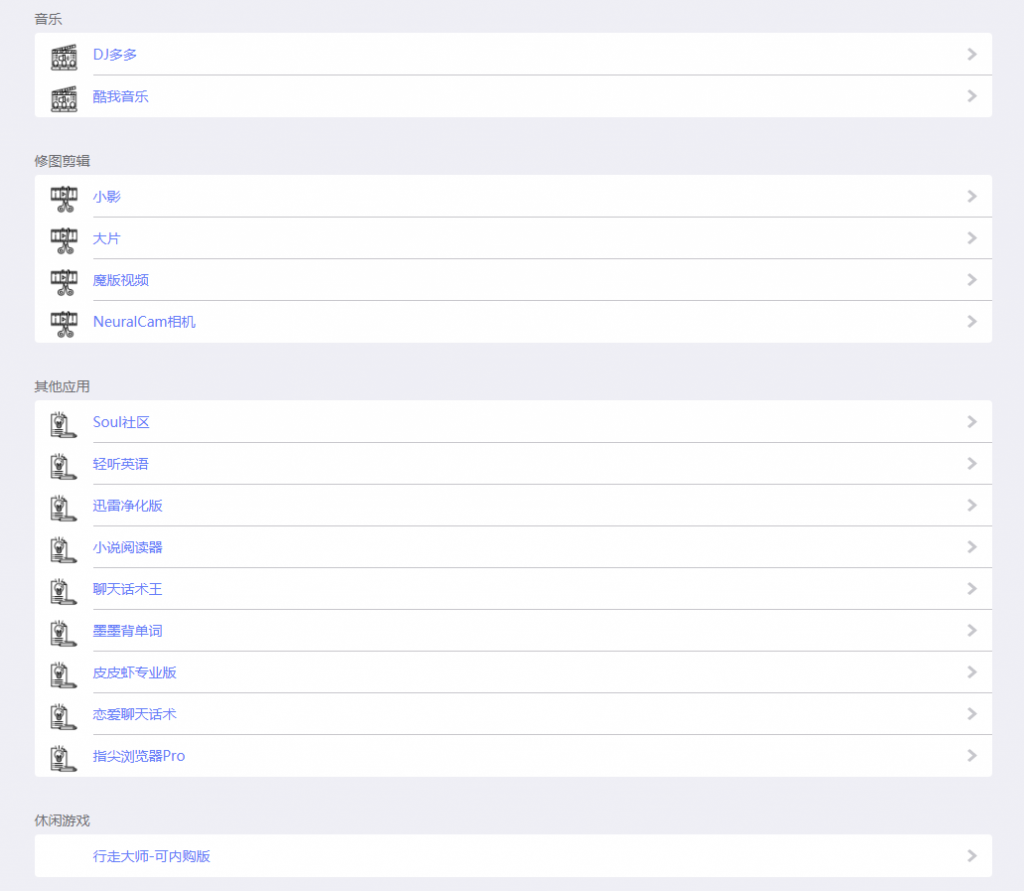The width and height of the screenshot is (1024, 891).
Task: Open the Soul社区 link
Action: pyautogui.click(x=121, y=422)
